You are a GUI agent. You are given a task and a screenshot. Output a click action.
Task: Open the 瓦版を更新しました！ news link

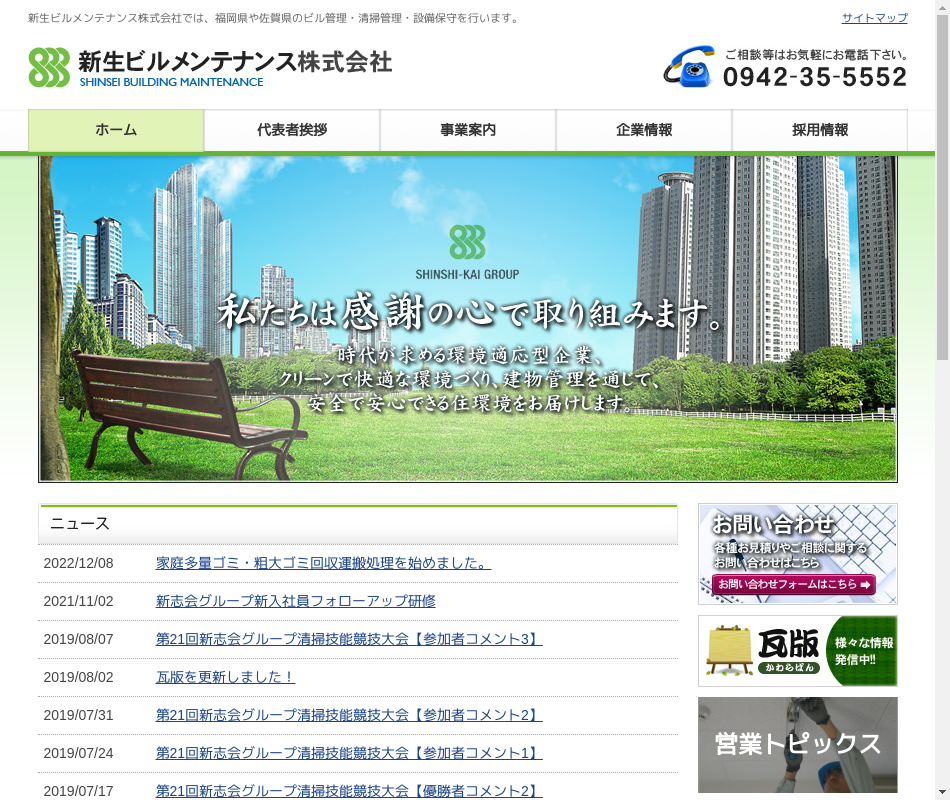tap(225, 677)
